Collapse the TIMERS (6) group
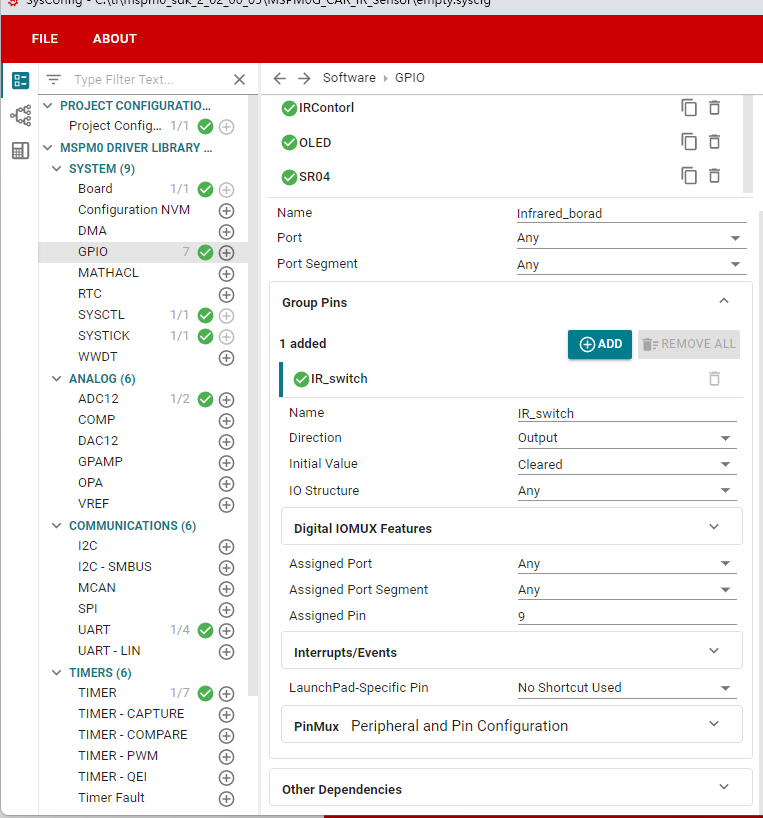The width and height of the screenshot is (763, 818). point(57,672)
